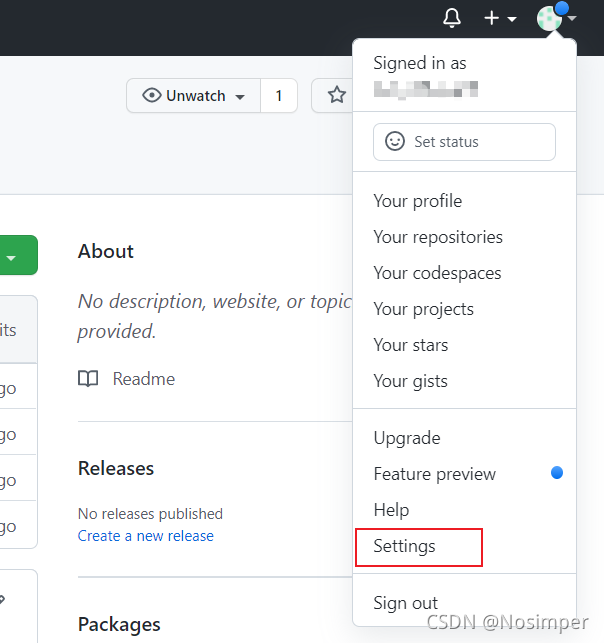Open Your codespaces
604x643 pixels.
point(437,274)
